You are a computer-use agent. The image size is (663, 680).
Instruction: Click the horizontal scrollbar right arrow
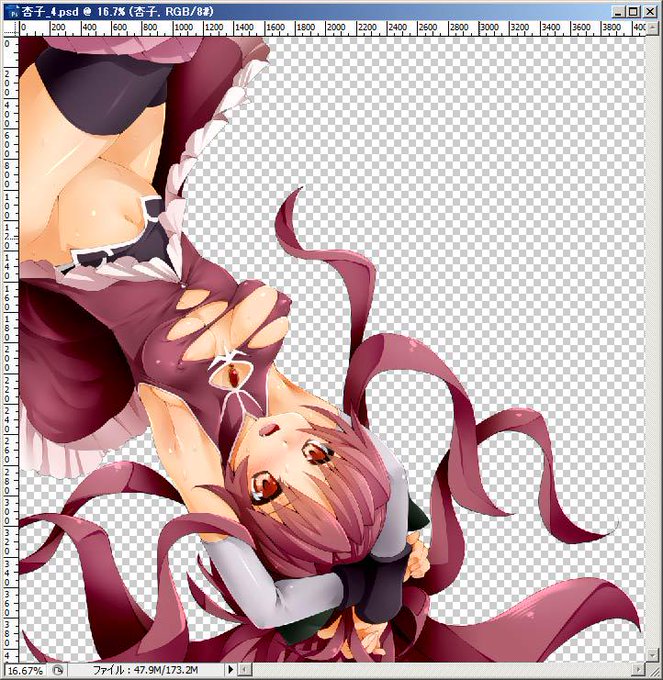[x=639, y=670]
